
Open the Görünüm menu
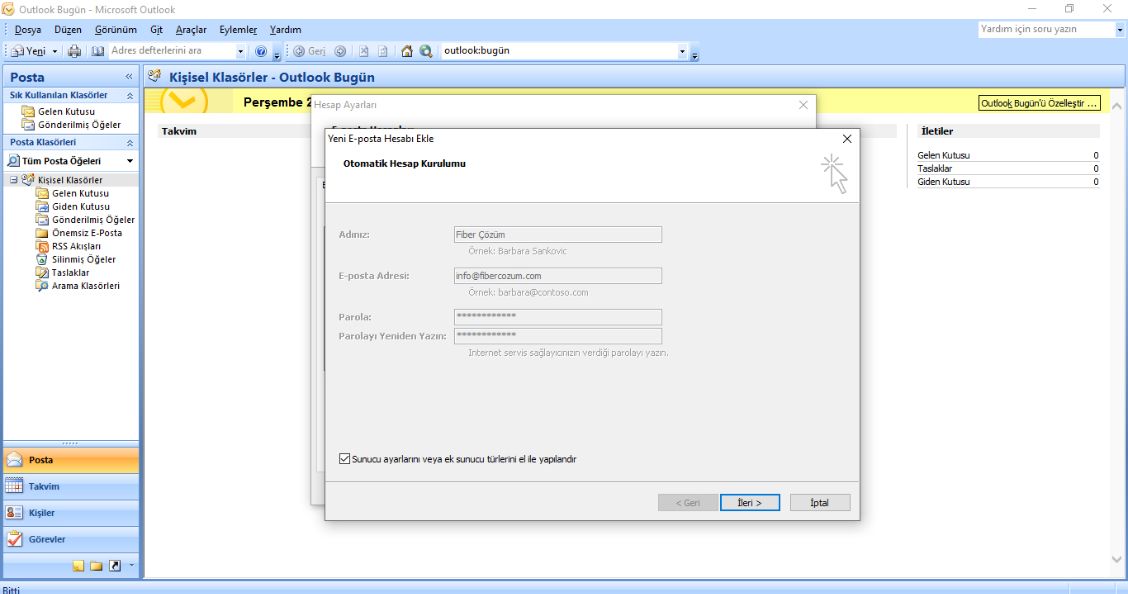pos(115,30)
